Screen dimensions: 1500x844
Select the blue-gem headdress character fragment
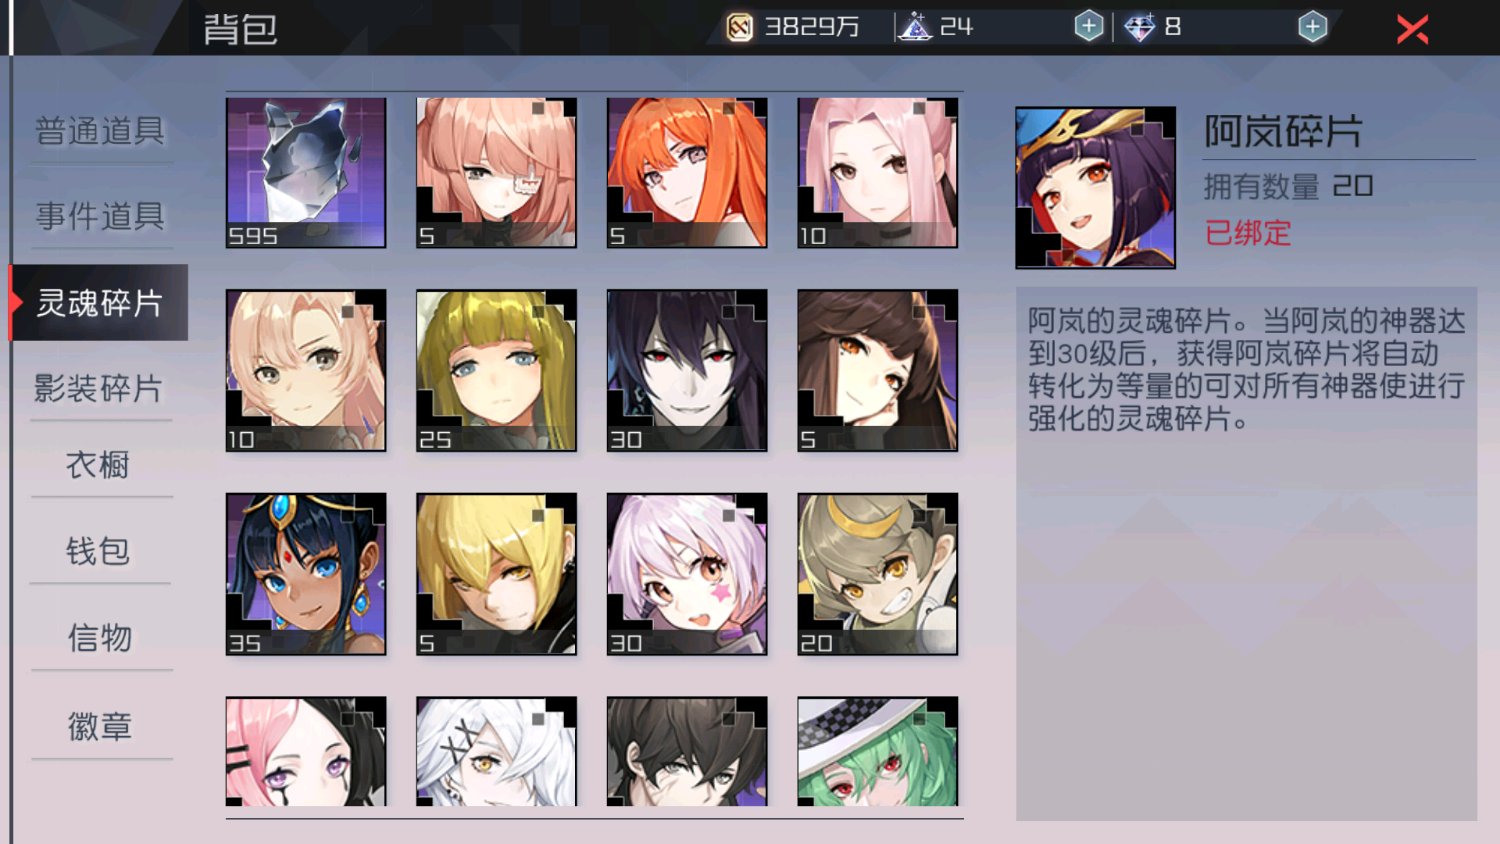pyautogui.click(x=306, y=574)
